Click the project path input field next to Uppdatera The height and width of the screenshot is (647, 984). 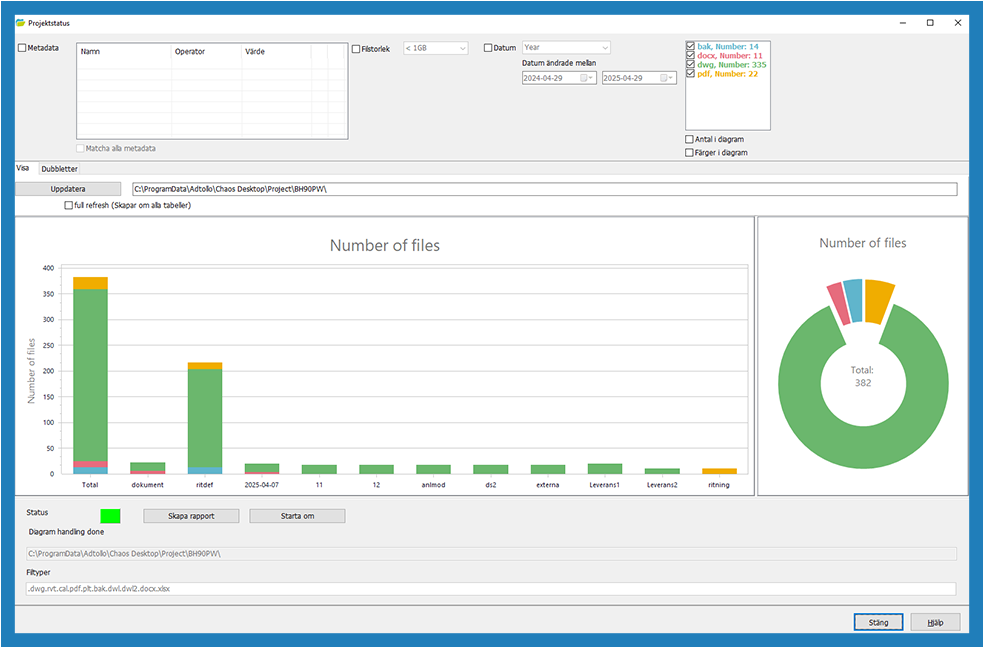pyautogui.click(x=545, y=189)
